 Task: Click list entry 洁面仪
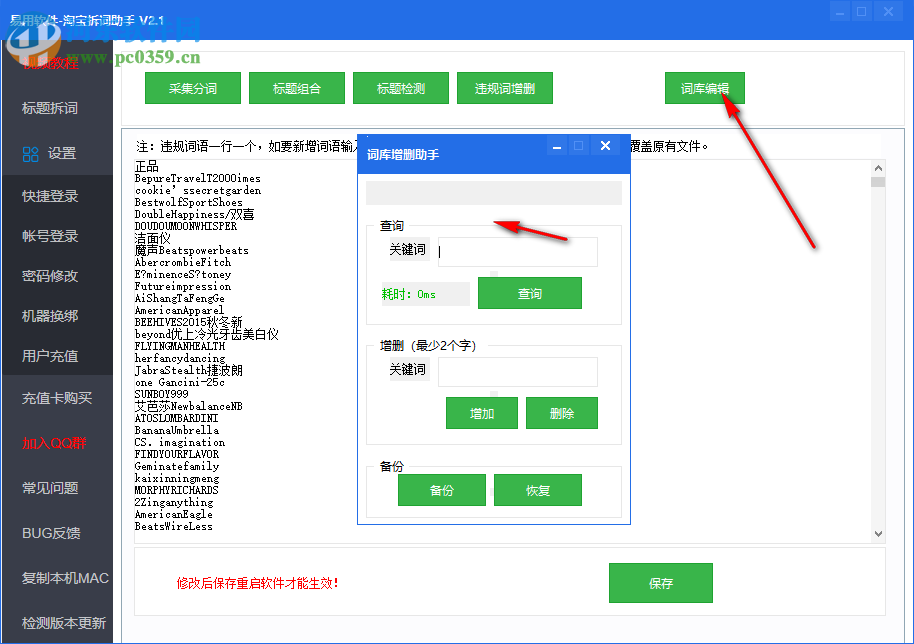[x=153, y=238]
